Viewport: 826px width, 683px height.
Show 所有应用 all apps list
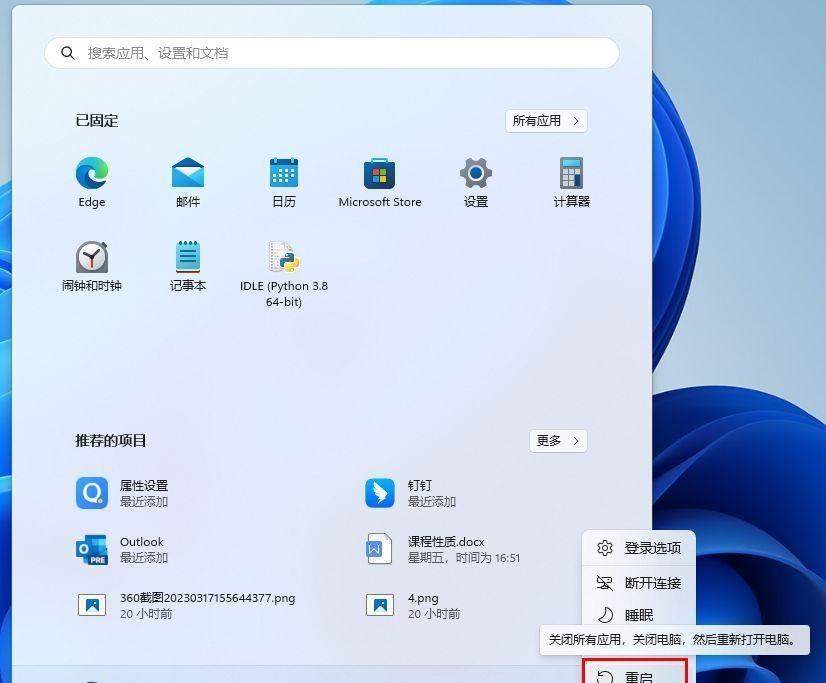(x=546, y=121)
